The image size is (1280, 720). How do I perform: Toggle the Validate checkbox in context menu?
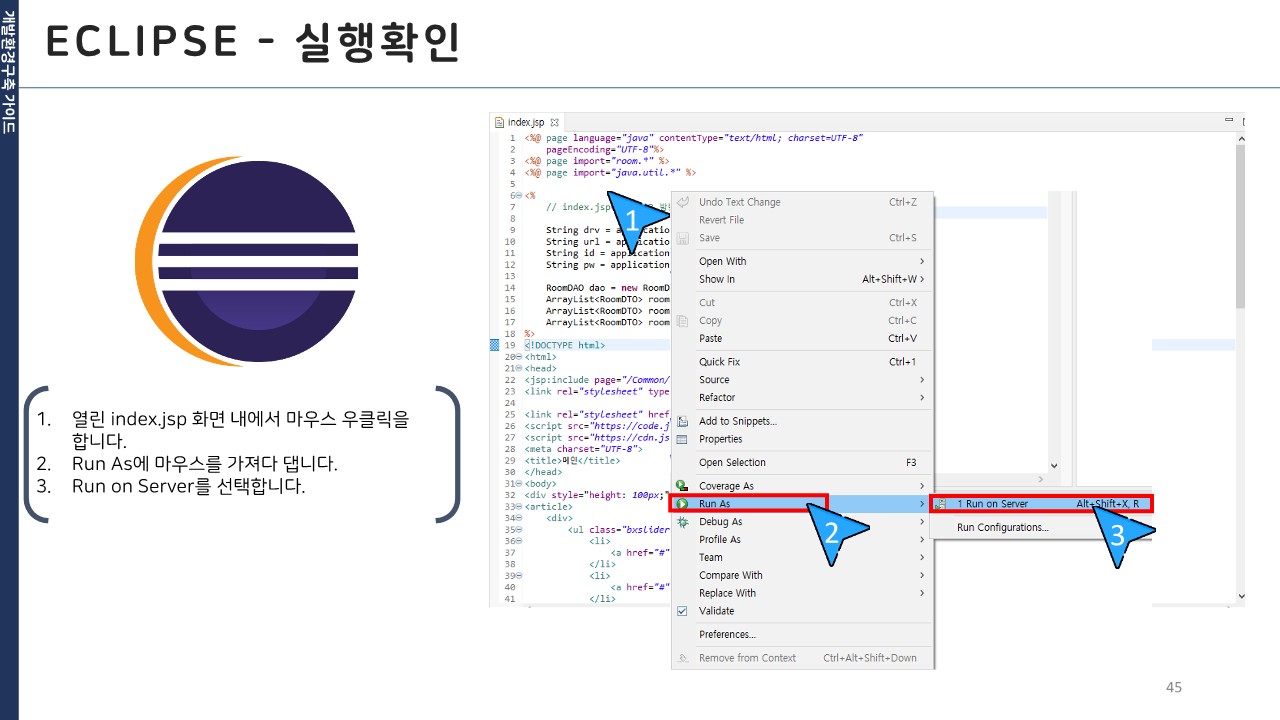click(683, 611)
